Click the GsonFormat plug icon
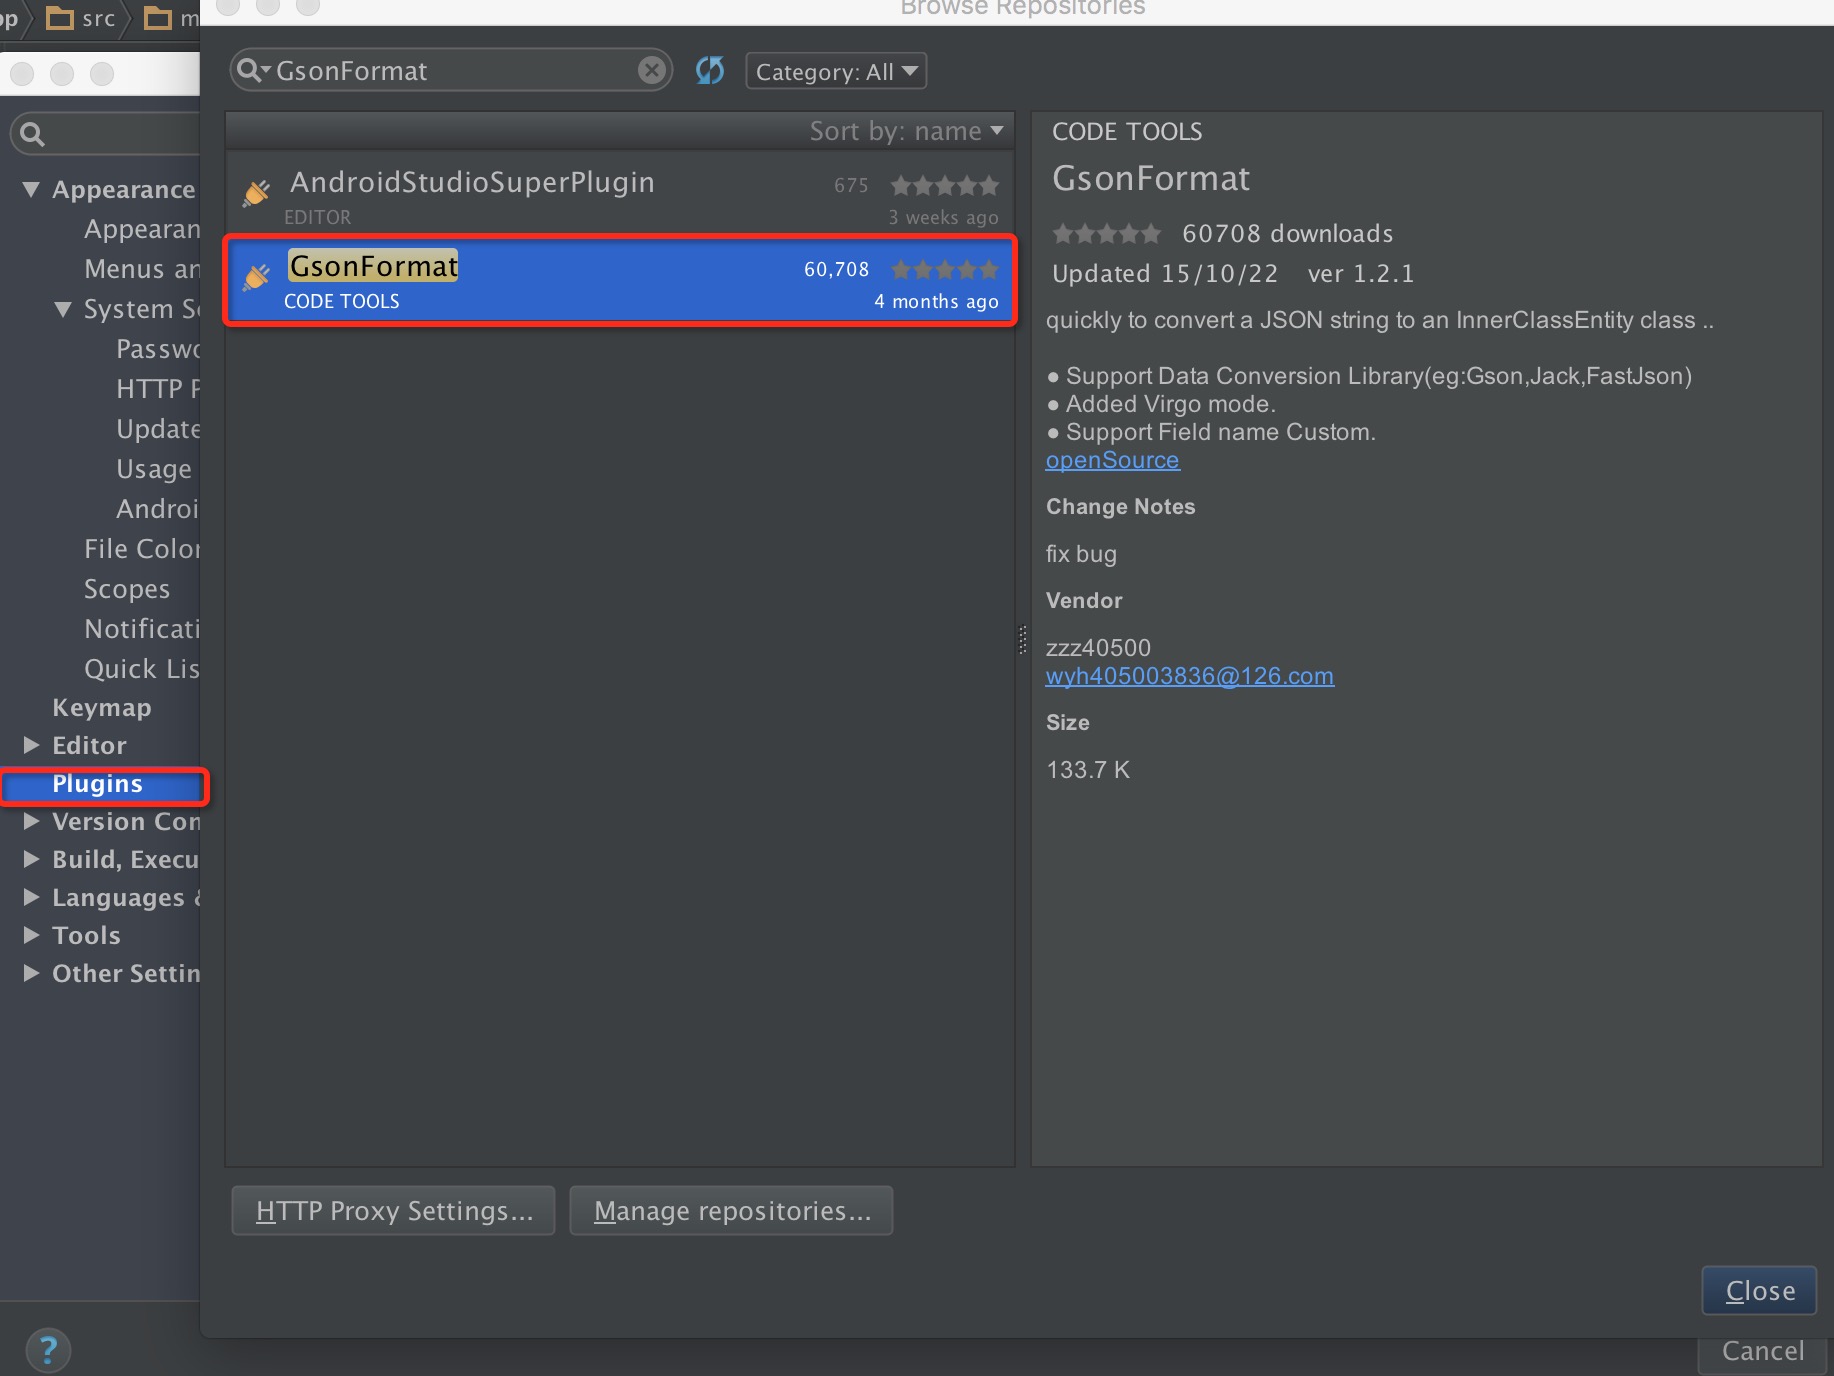Screen dimensions: 1834x1376 (256, 276)
